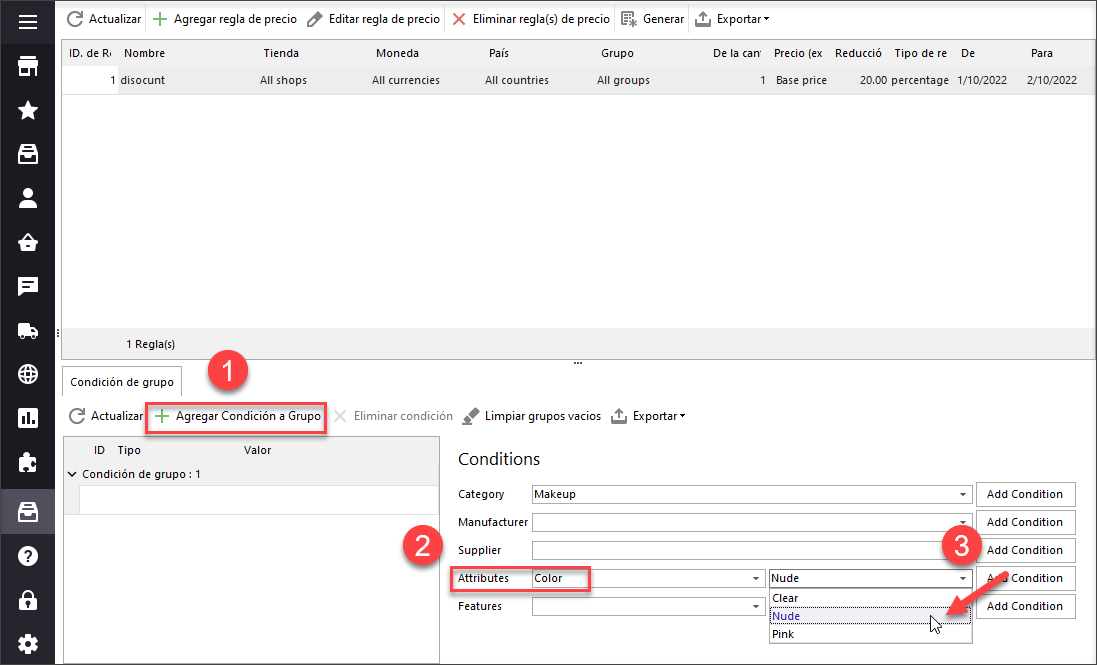1097x665 pixels.
Task: Open the bar chart statistics icon
Action: pyautogui.click(x=28, y=418)
